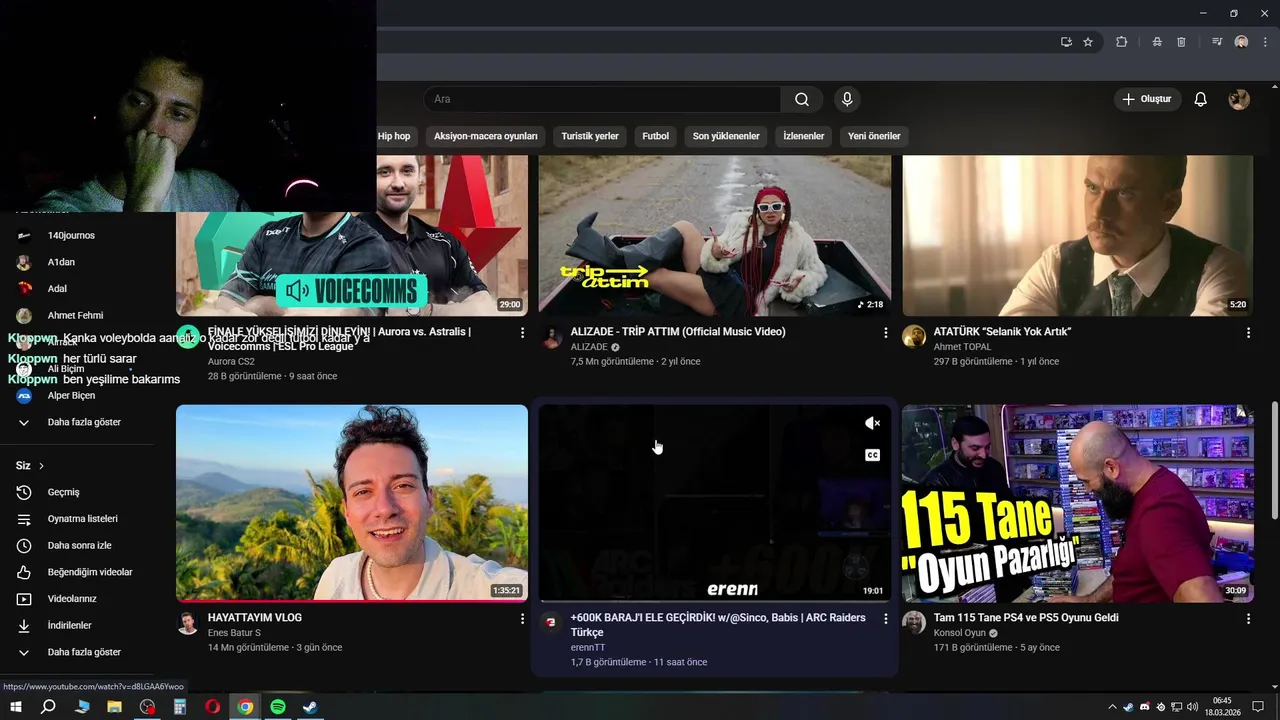Open the Alper Biçen subscription
The image size is (1280, 720).
click(x=71, y=396)
